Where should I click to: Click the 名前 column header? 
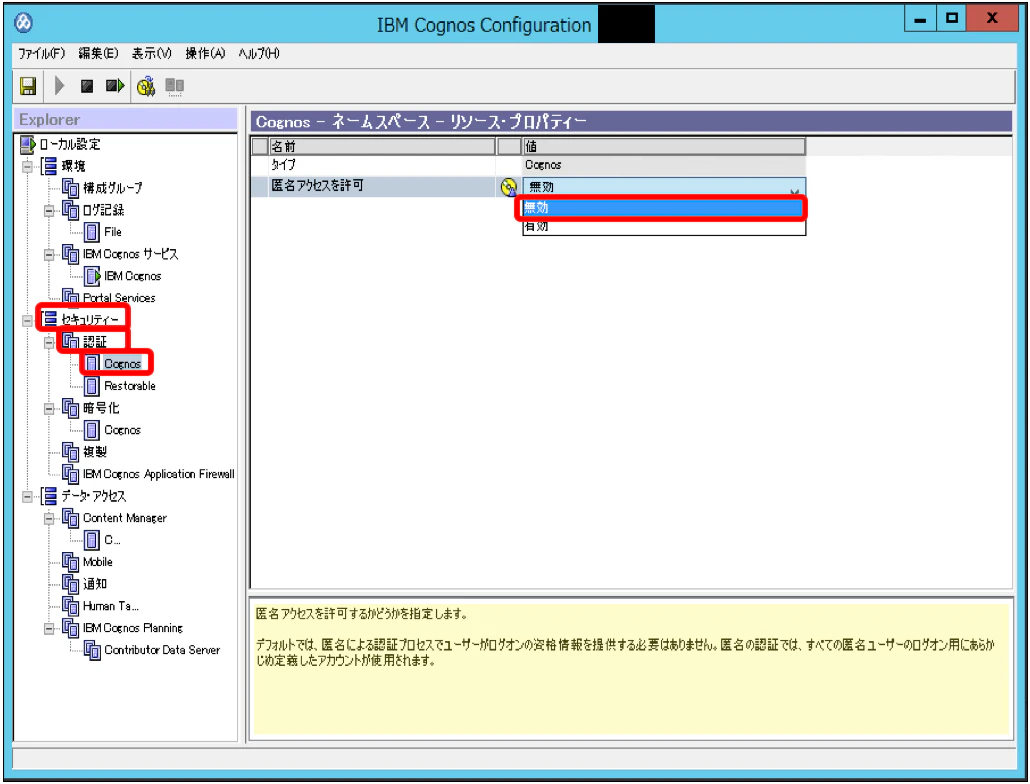tap(382, 146)
